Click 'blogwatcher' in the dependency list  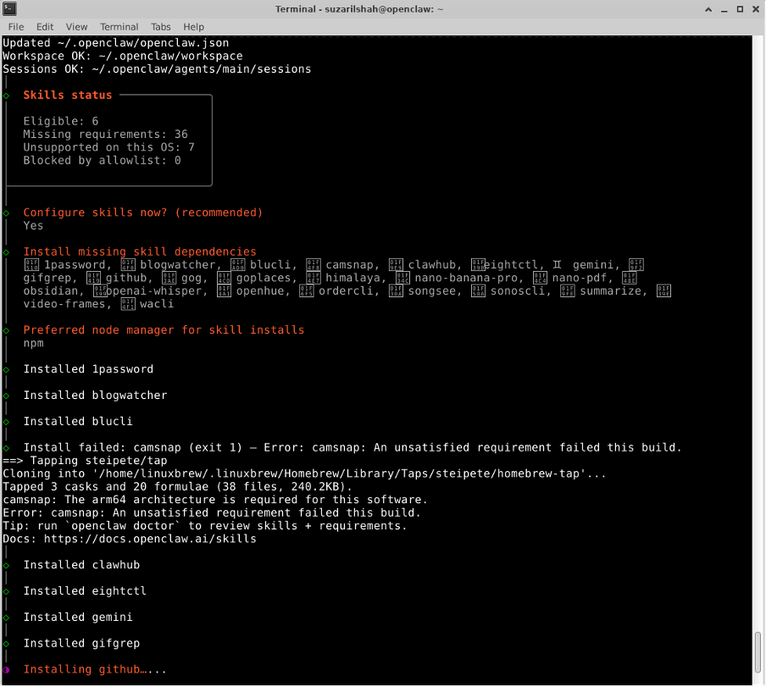click(x=178, y=265)
